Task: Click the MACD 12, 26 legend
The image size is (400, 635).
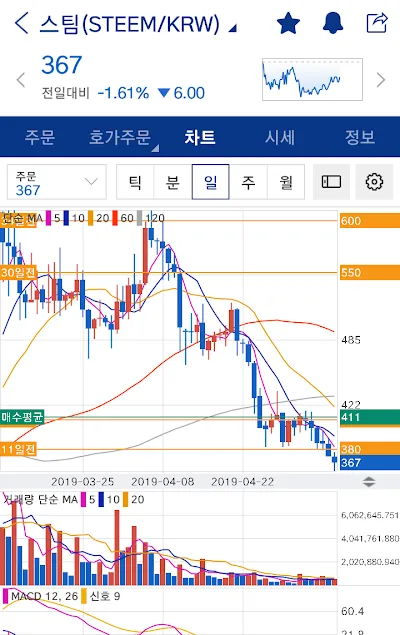Action: [x=44, y=597]
